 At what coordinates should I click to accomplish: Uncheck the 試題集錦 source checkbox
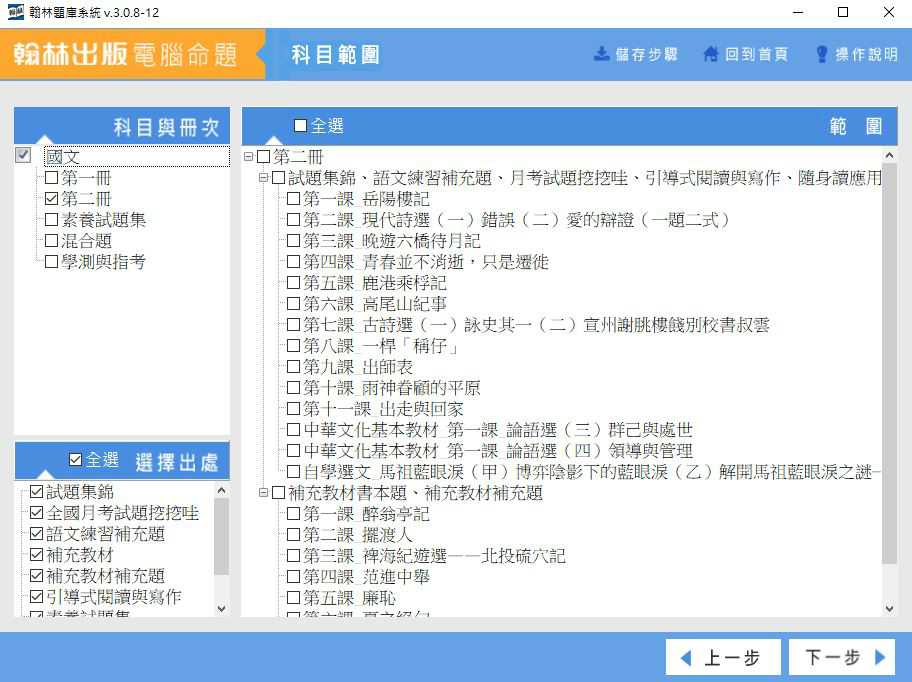click(36, 492)
